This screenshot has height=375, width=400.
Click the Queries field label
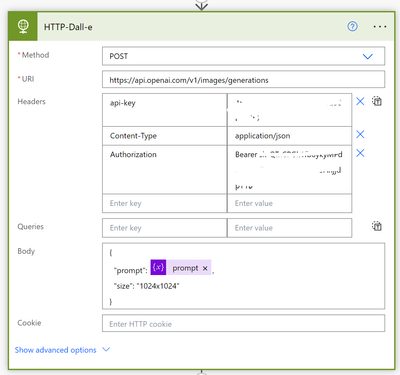[30, 227]
